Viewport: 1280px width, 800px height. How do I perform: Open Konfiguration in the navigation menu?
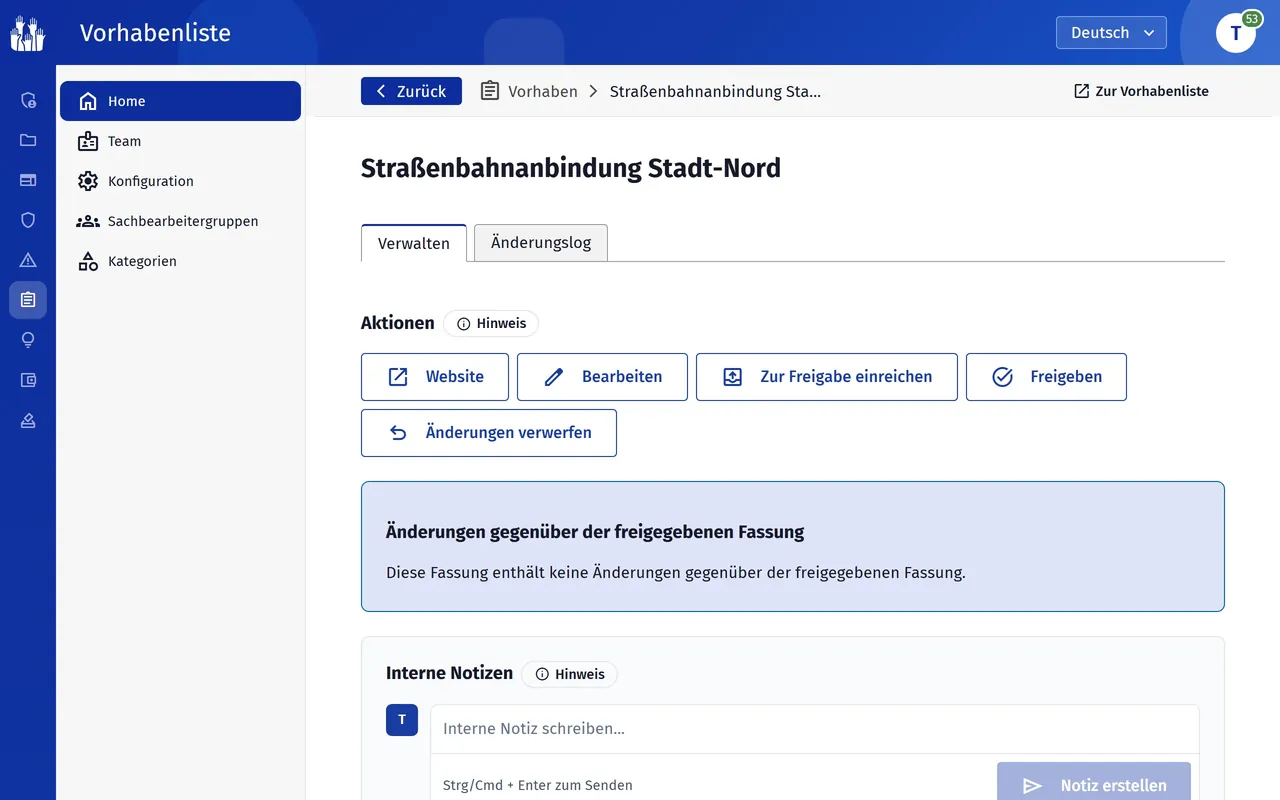point(180,181)
